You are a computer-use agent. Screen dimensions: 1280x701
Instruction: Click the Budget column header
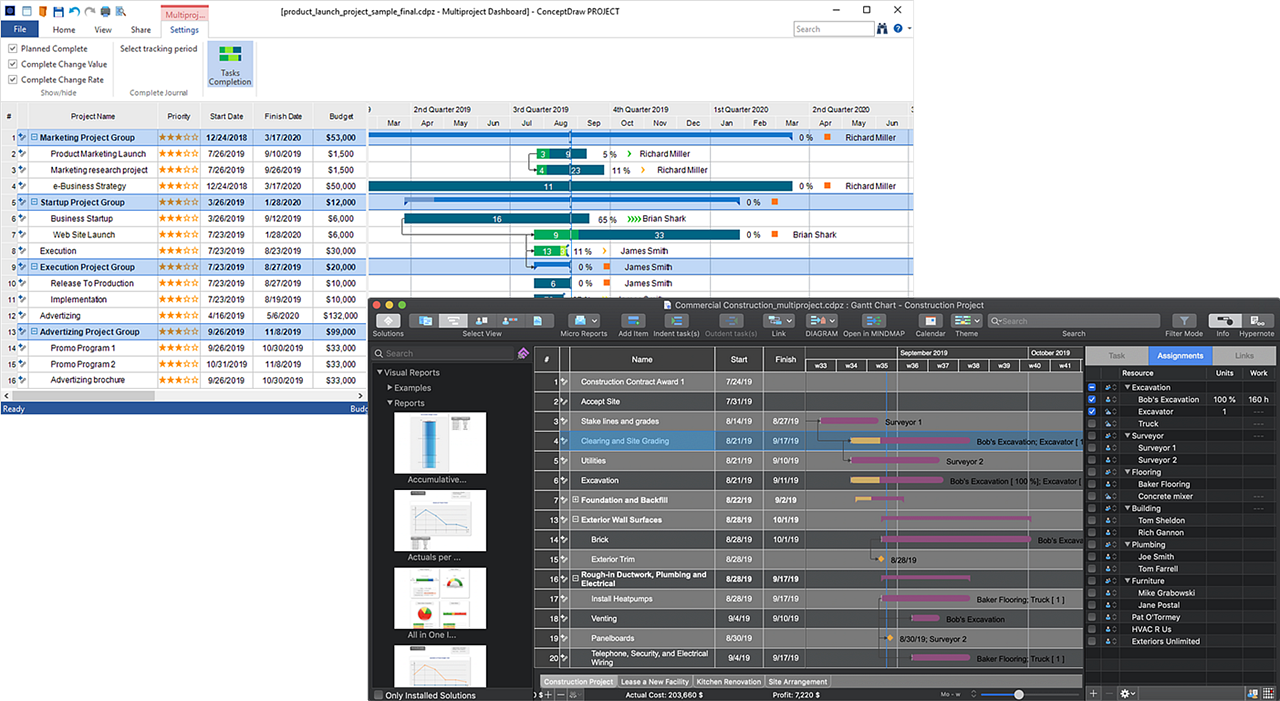[x=342, y=116]
